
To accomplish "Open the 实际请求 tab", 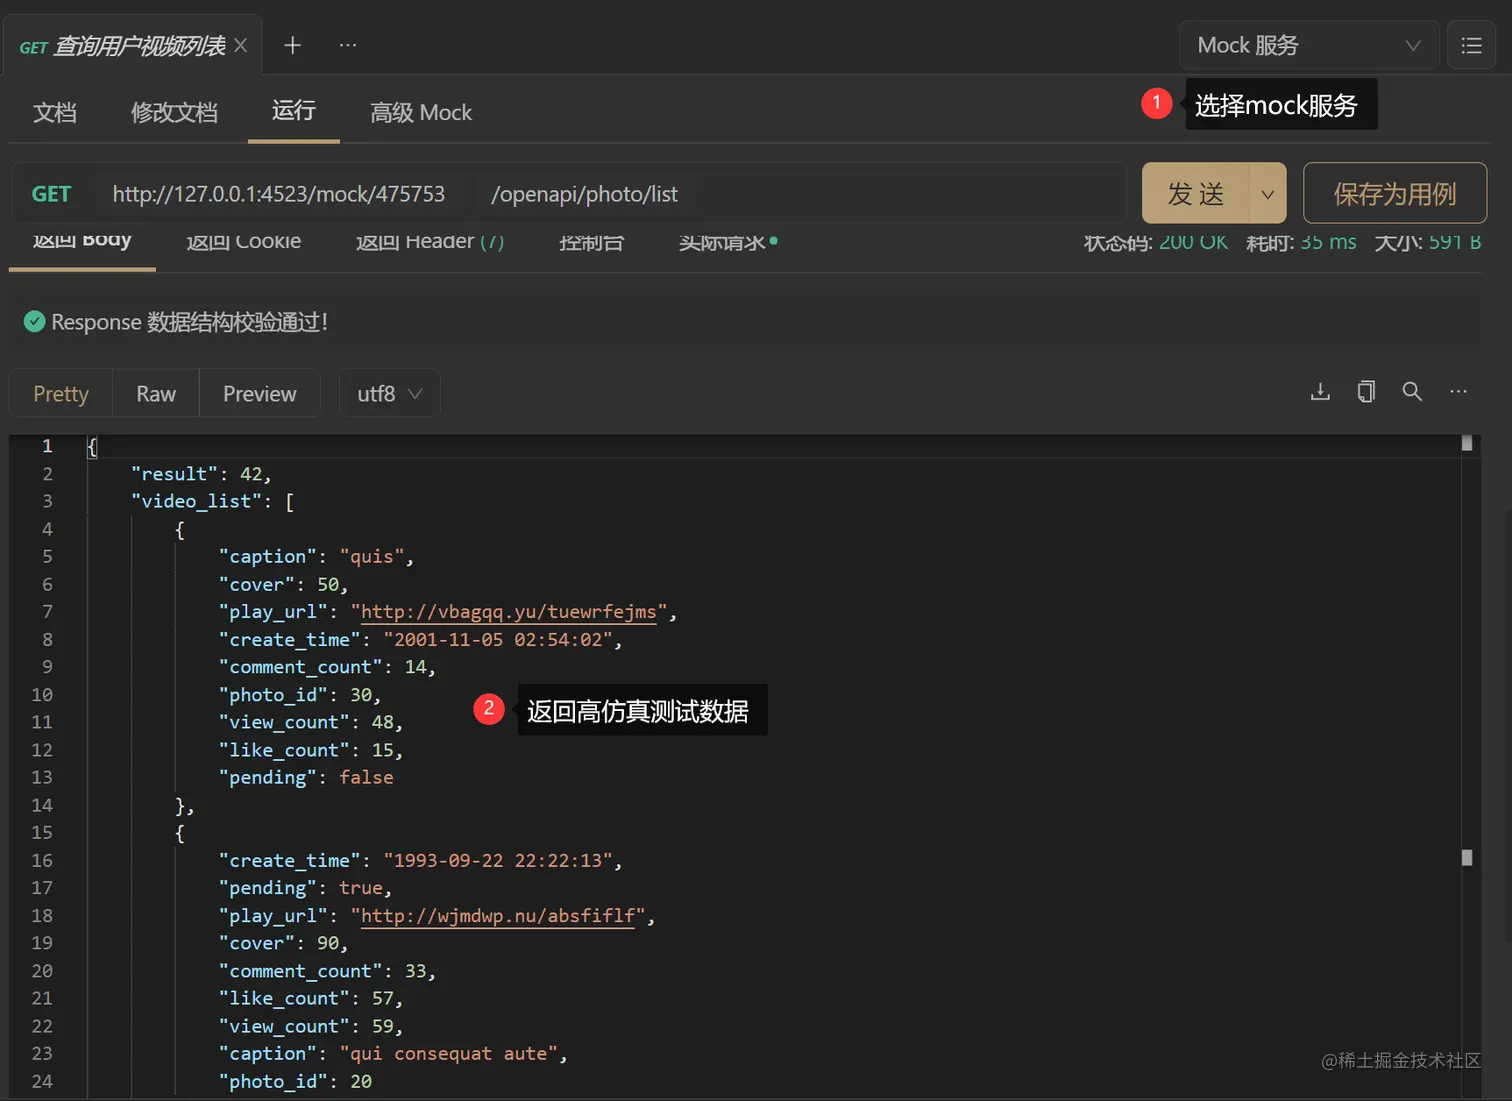I will (x=727, y=241).
